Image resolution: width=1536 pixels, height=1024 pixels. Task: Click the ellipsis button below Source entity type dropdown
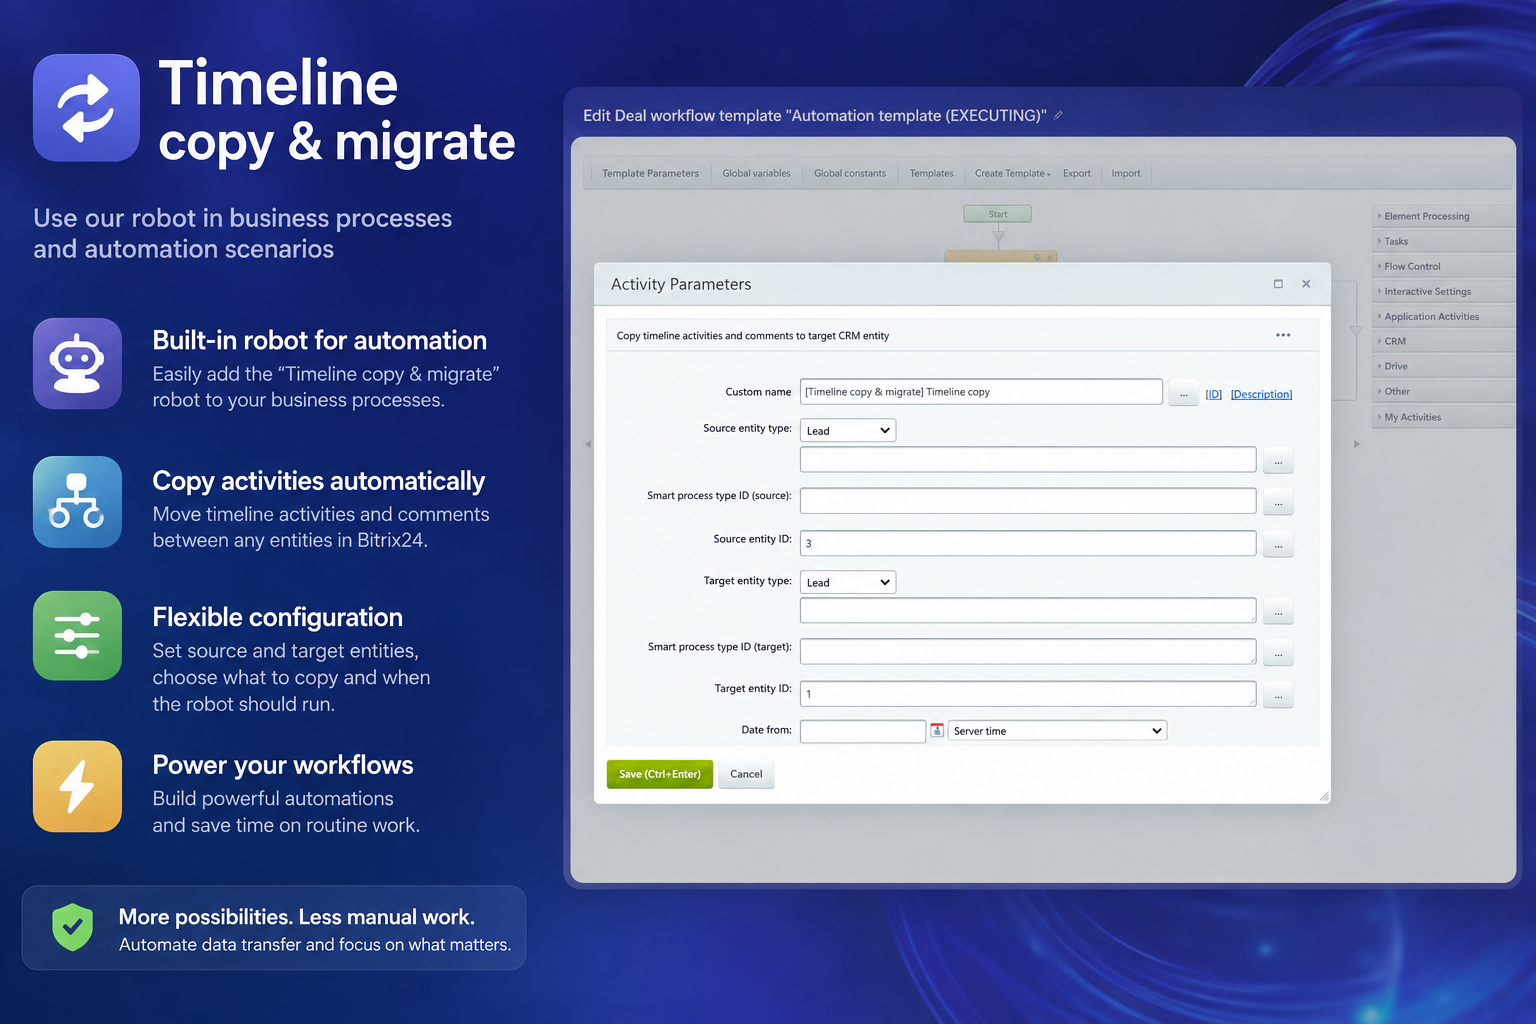[x=1278, y=461]
